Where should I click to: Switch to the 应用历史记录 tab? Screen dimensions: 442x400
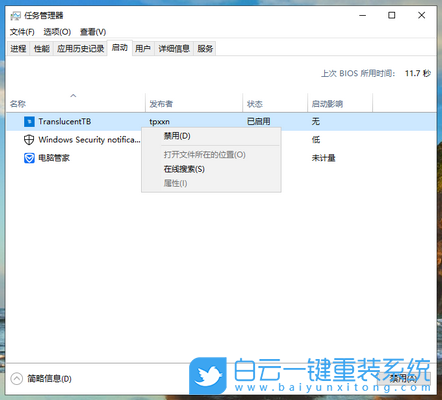tap(80, 49)
